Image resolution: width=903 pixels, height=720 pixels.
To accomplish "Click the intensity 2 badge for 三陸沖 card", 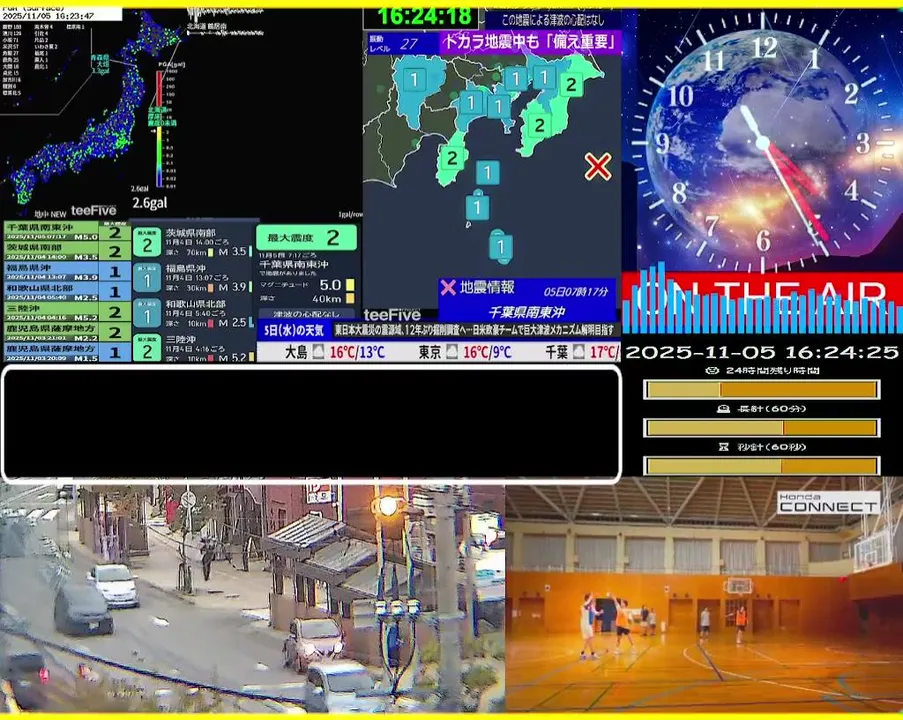I will tap(147, 348).
